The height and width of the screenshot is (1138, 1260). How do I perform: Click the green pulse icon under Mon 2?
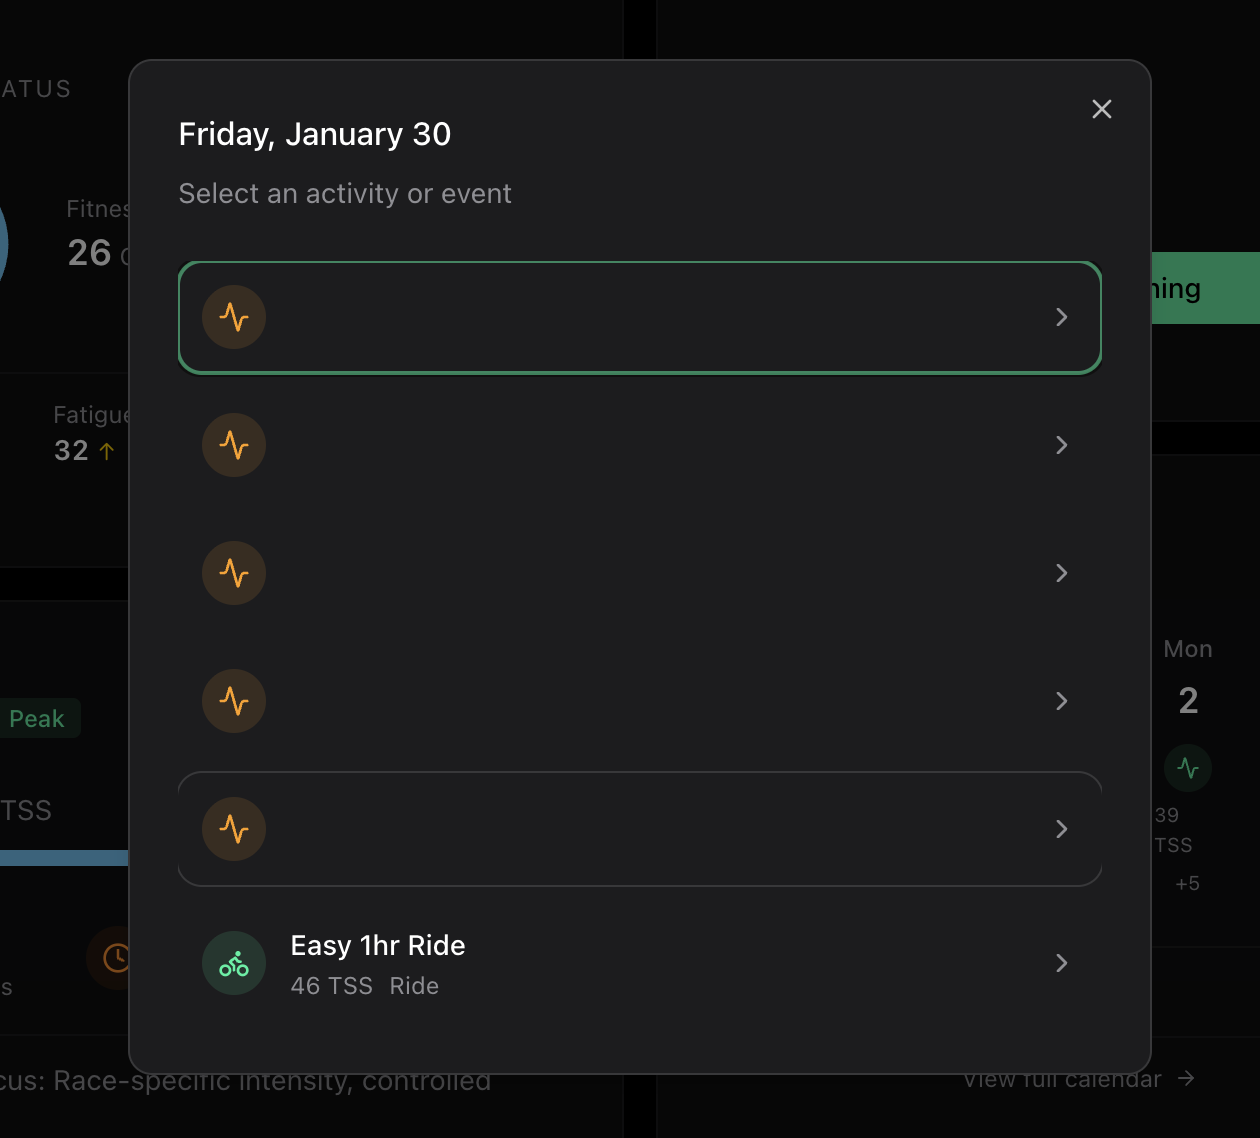1187,768
